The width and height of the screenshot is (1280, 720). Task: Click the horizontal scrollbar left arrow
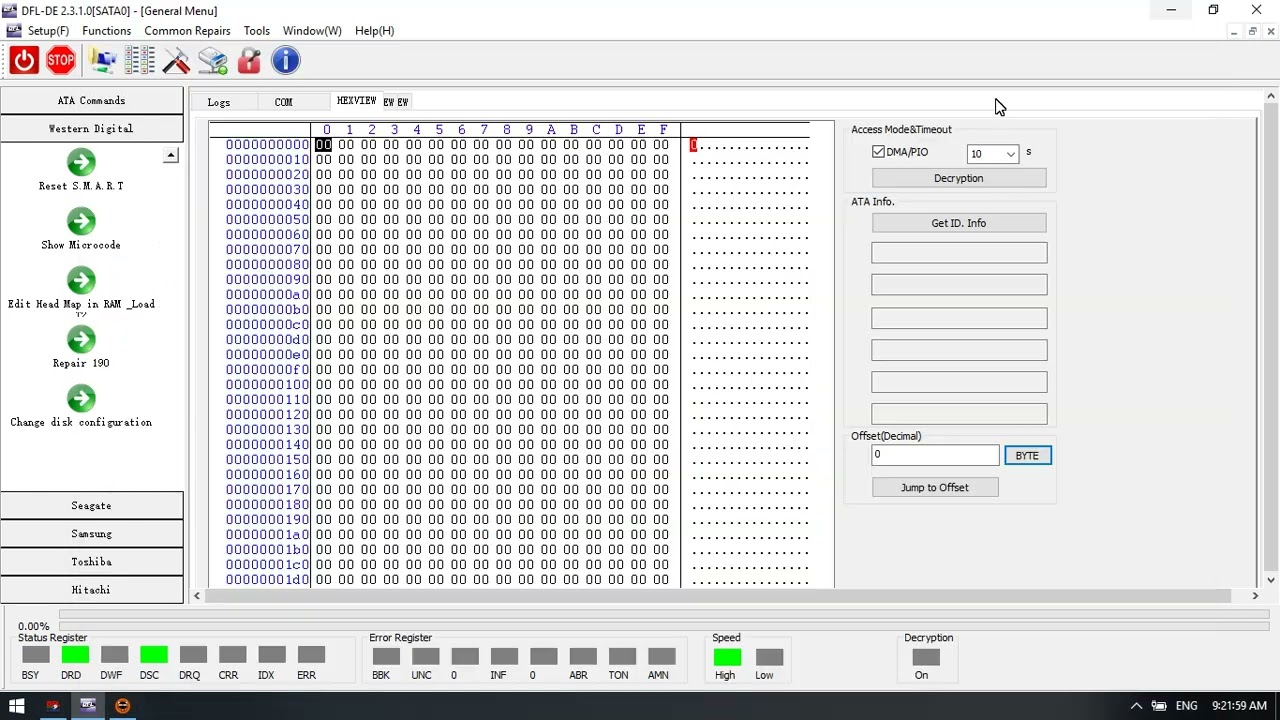(x=196, y=596)
